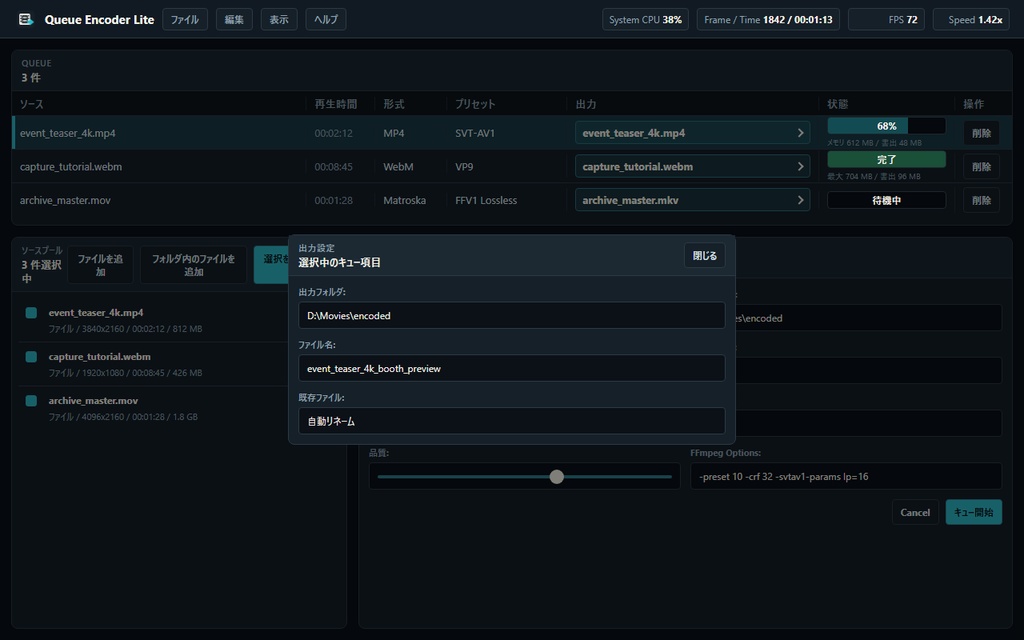Click the キュー開始 button
The height and width of the screenshot is (640, 1024).
coord(973,513)
